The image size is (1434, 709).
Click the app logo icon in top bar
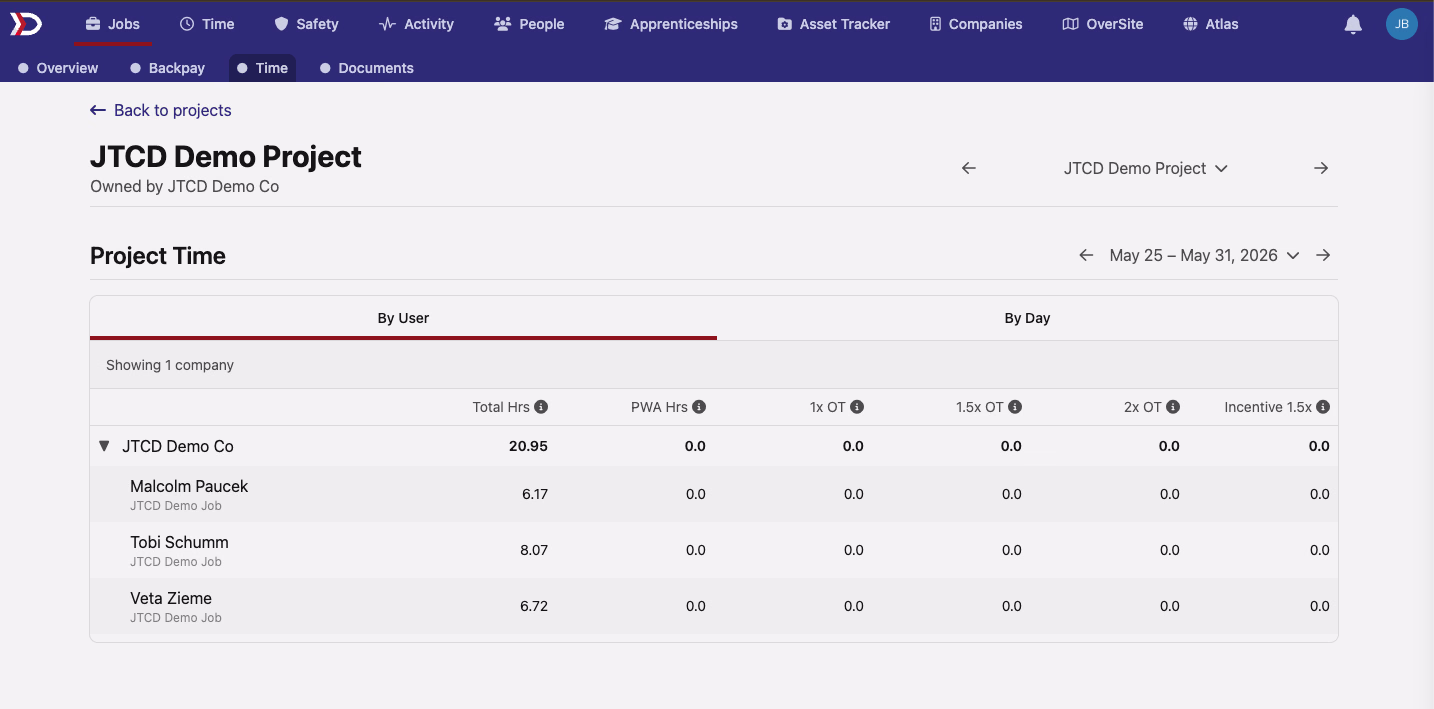[x=26, y=24]
